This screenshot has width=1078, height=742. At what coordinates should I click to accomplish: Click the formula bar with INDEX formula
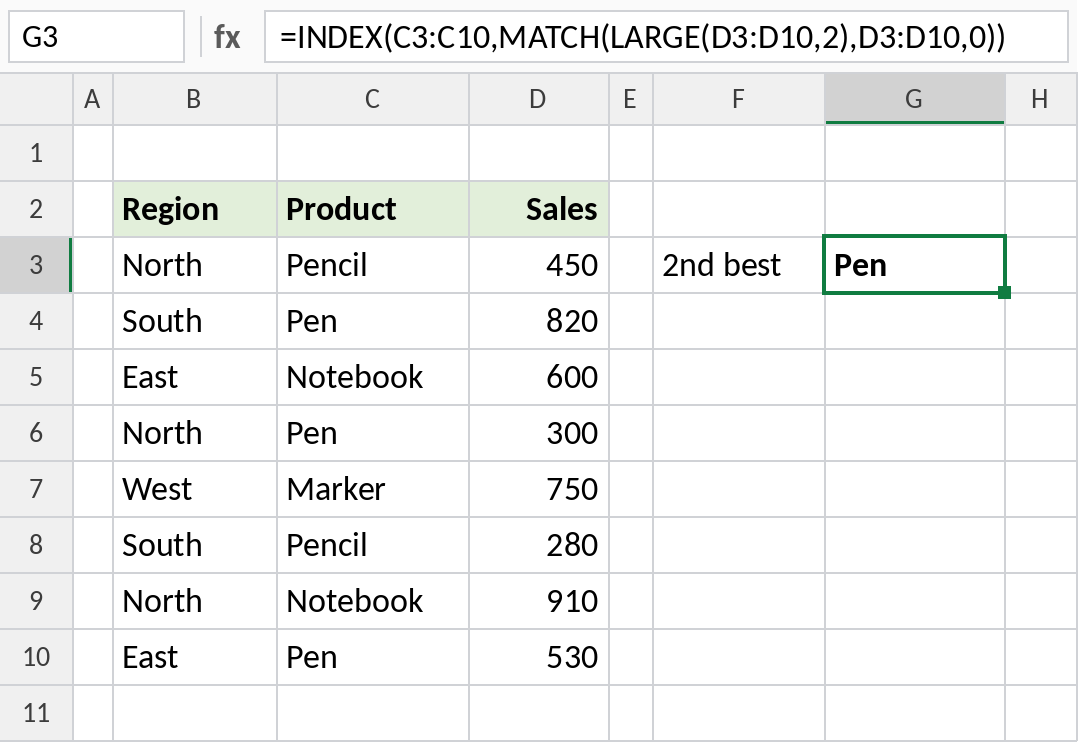(x=666, y=37)
